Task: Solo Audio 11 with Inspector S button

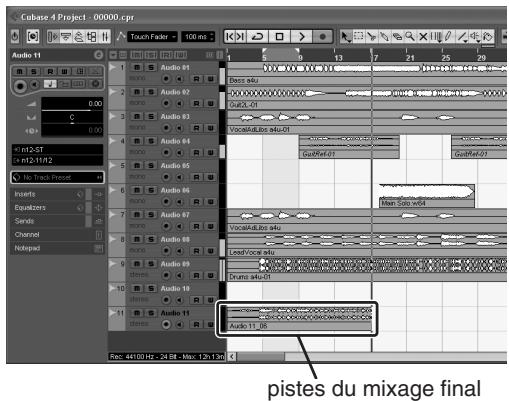Action: pos(34,71)
